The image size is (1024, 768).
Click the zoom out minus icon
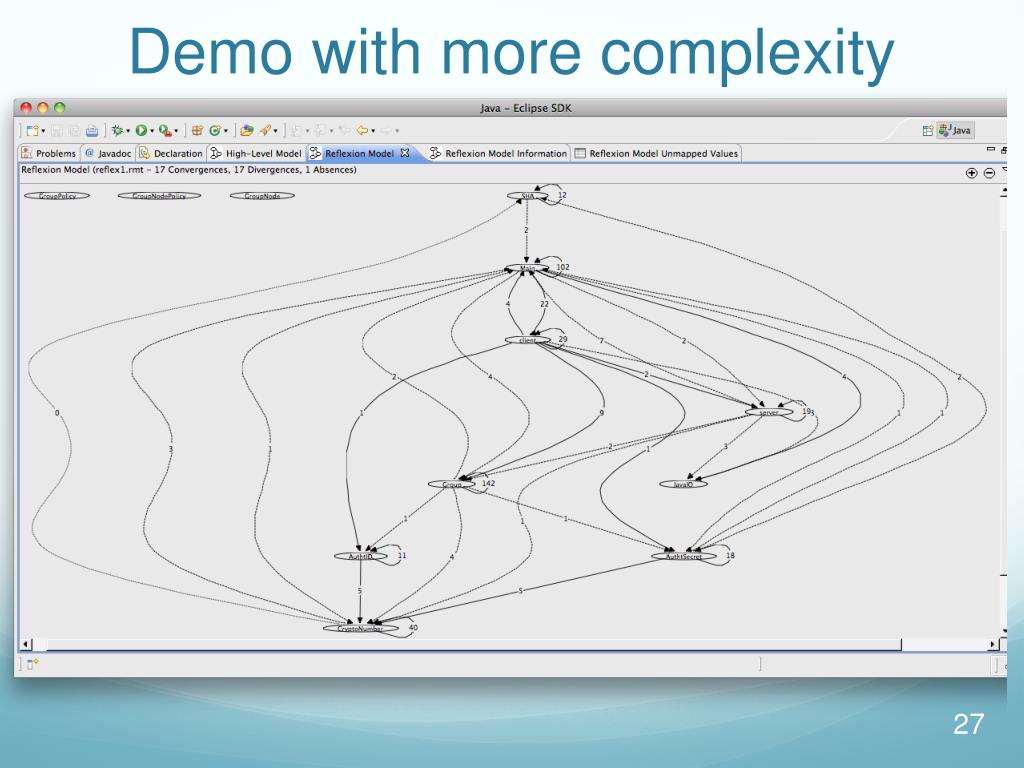point(989,173)
